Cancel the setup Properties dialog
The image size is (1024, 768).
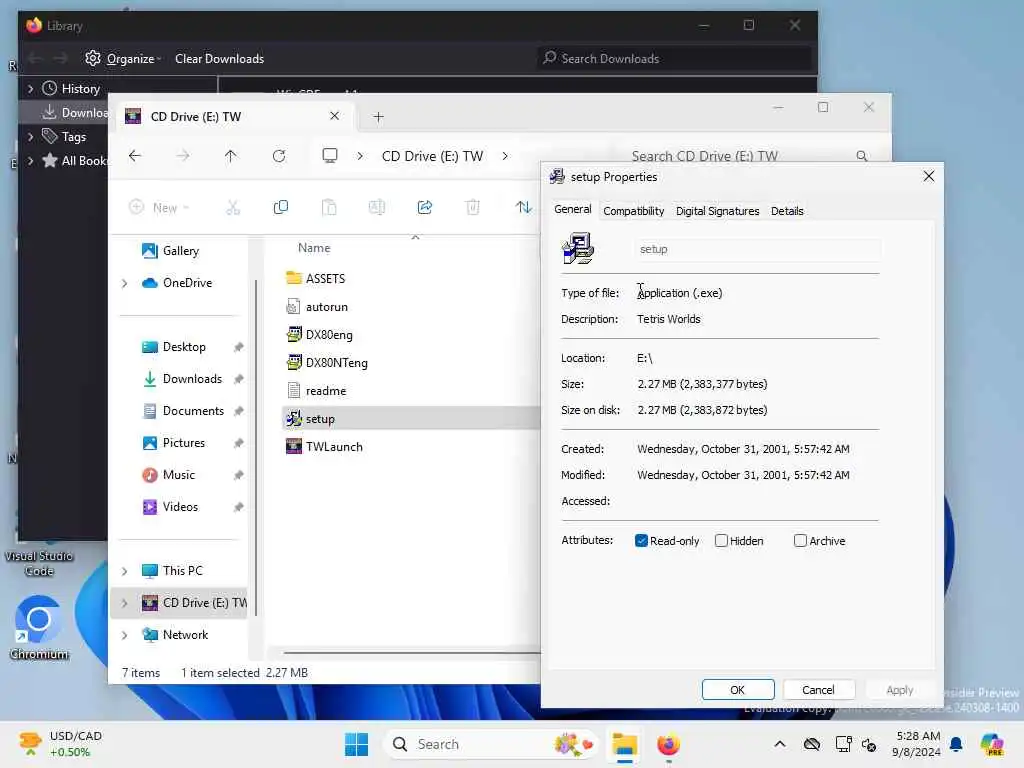(818, 690)
